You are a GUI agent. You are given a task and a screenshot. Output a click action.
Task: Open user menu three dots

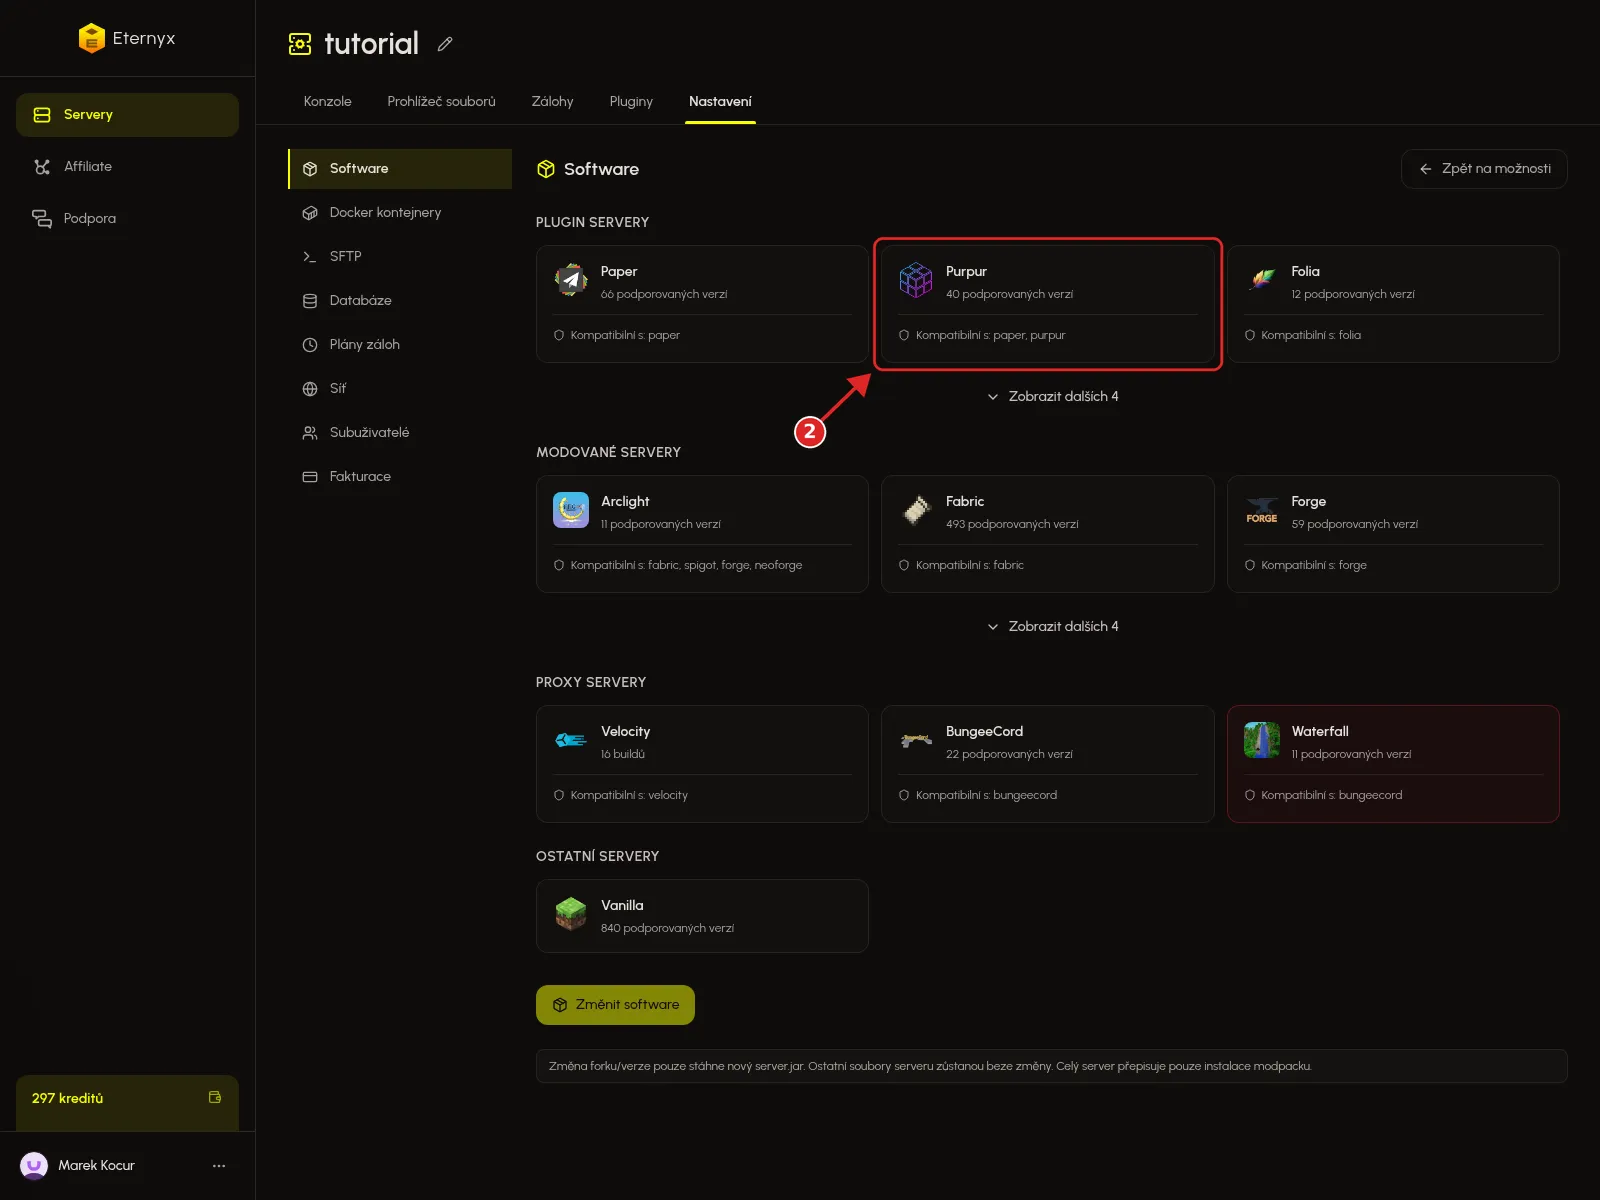(x=219, y=1166)
